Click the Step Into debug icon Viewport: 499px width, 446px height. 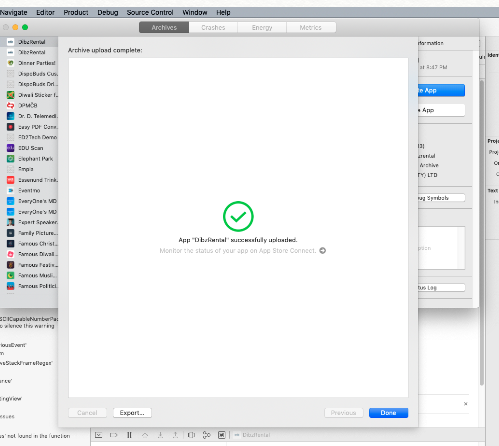click(160, 435)
